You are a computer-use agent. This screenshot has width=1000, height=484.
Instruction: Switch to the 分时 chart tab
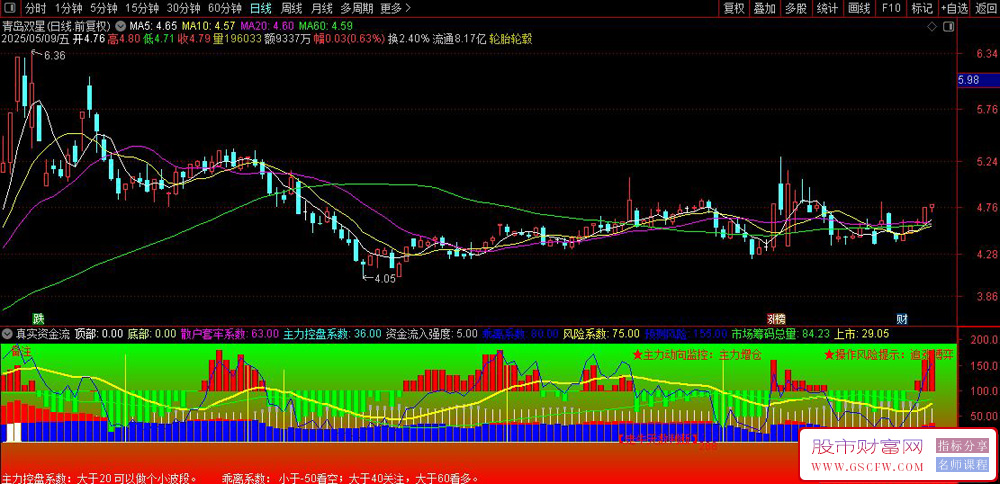coord(35,8)
